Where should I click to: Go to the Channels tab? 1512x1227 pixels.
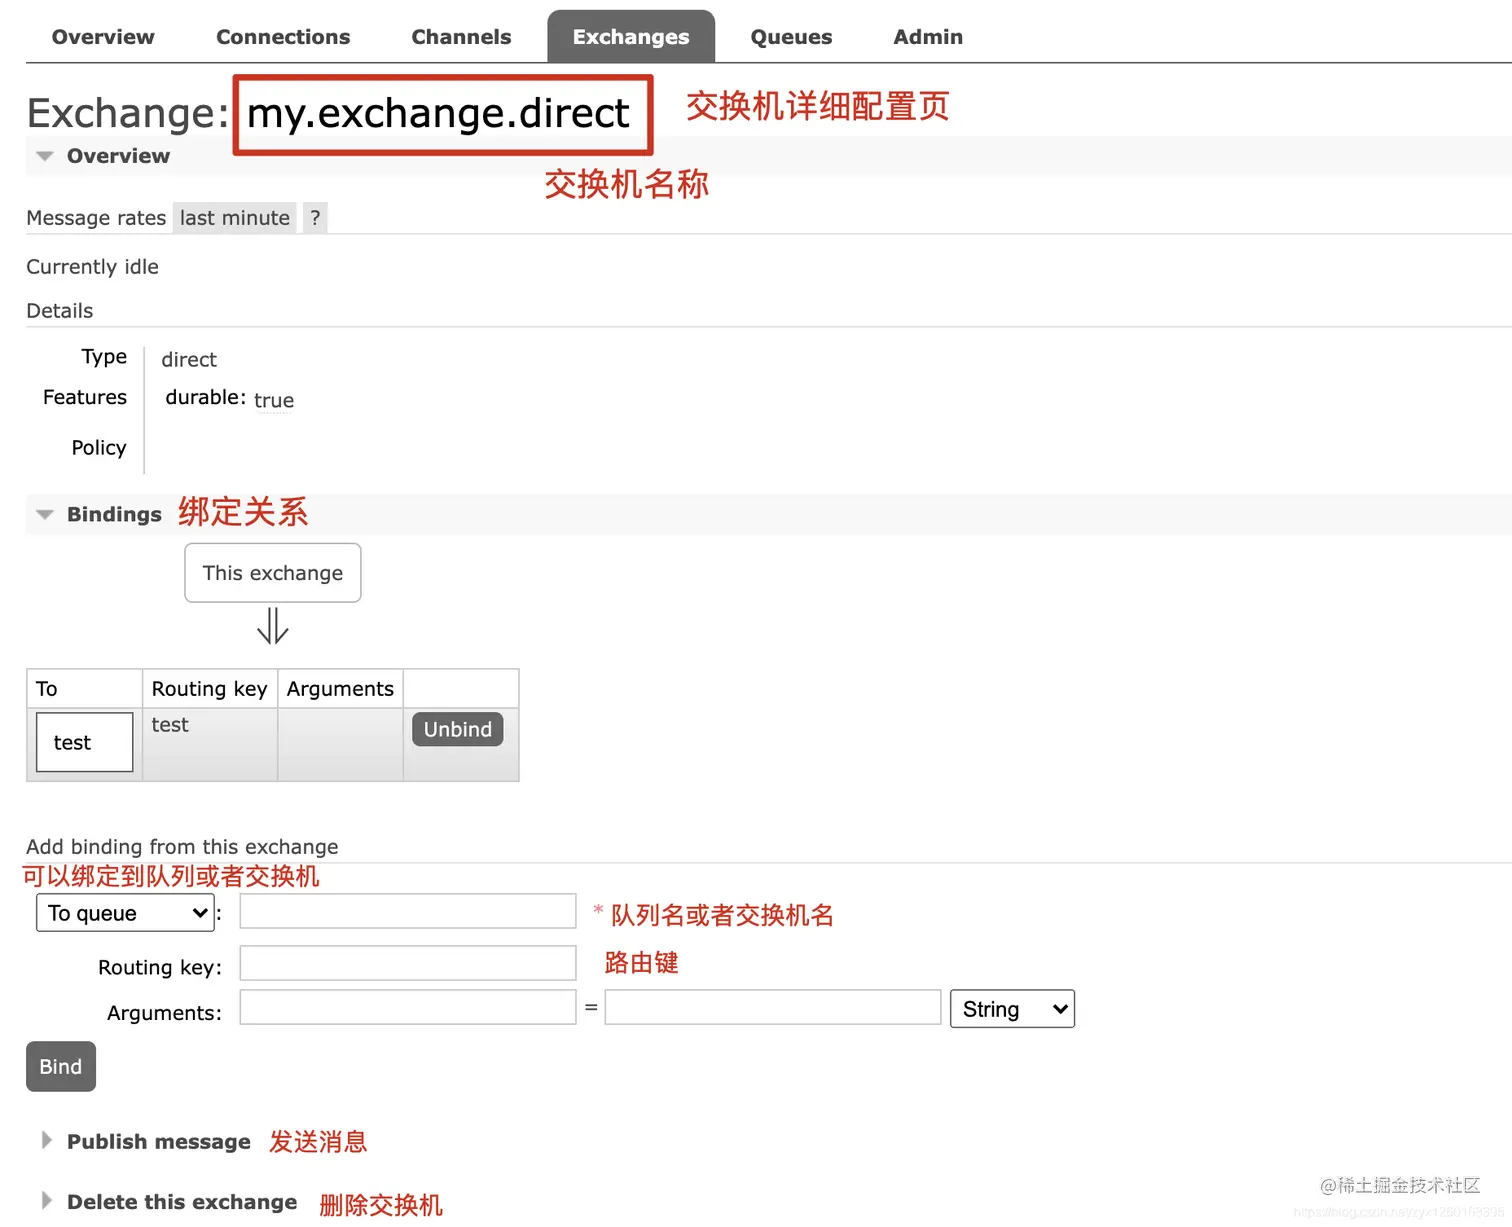(x=461, y=37)
